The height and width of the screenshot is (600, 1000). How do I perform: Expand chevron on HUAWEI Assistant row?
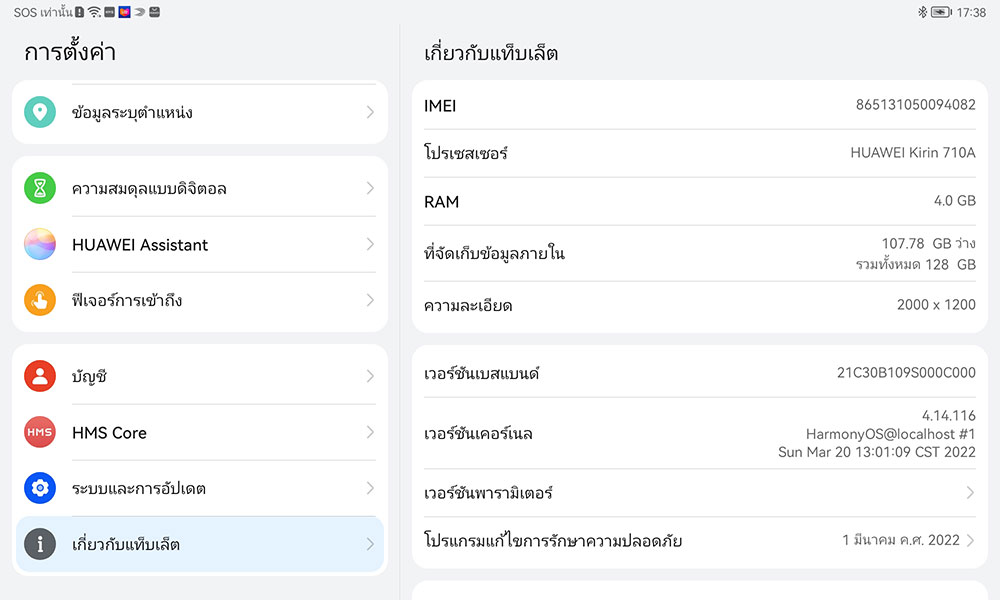[x=370, y=244]
